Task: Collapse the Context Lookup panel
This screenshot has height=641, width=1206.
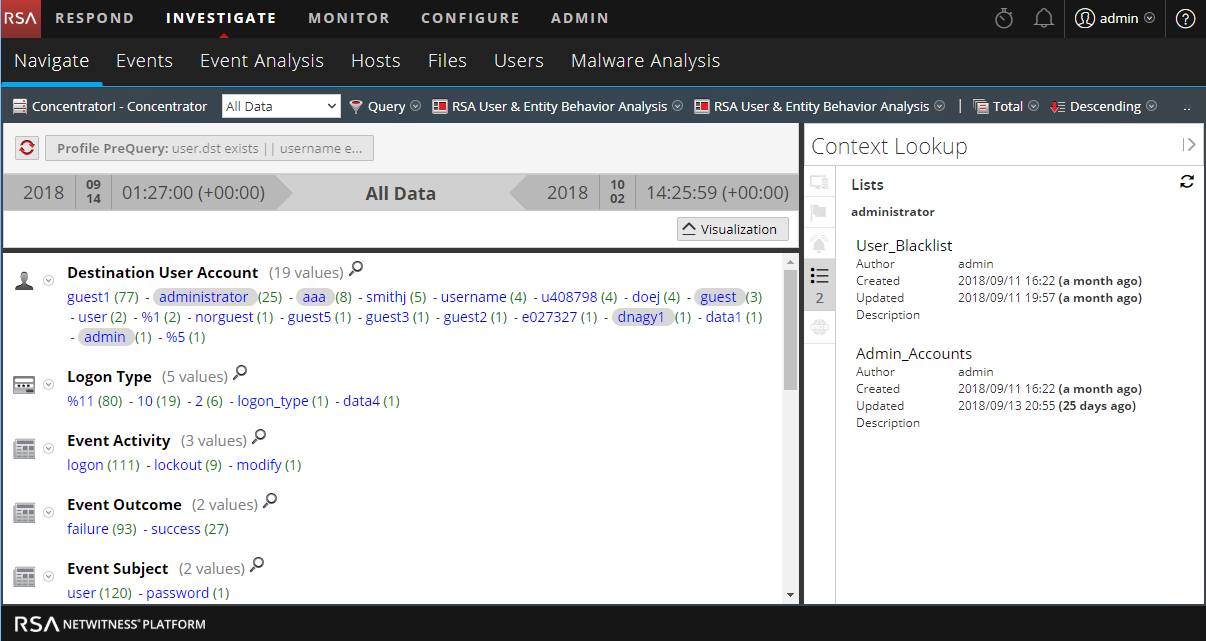Action: (1188, 145)
